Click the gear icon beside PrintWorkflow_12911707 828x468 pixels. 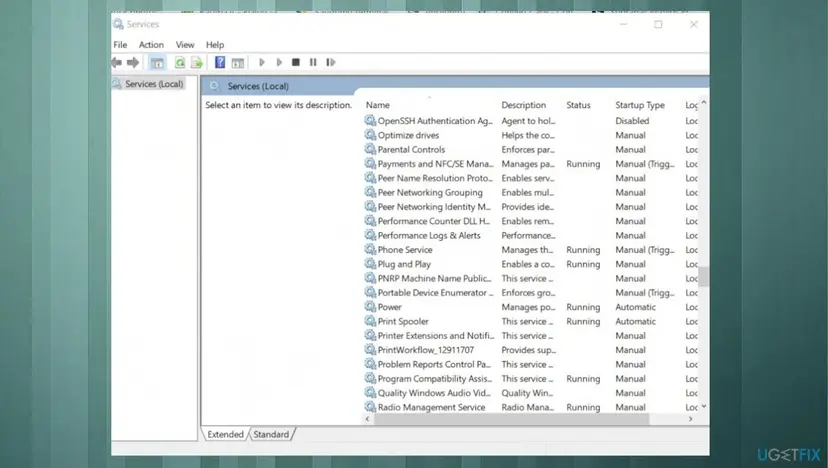pos(370,349)
